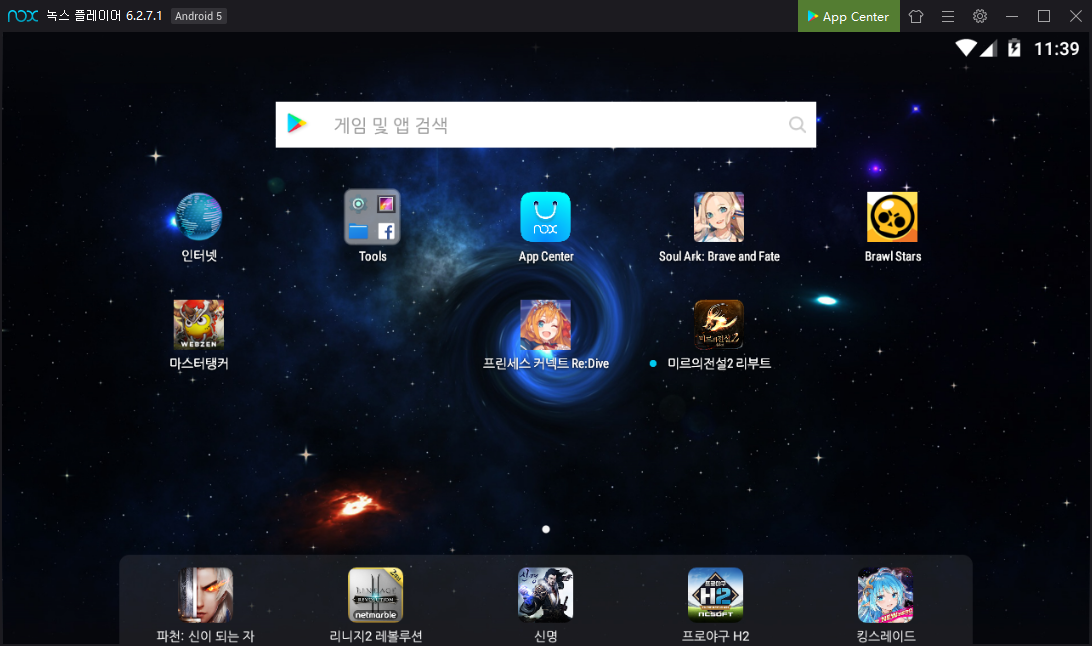Click the Nox logo in title bar

23,15
